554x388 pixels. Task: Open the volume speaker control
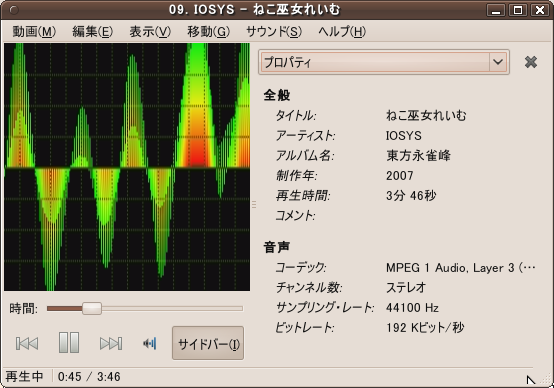pos(150,343)
